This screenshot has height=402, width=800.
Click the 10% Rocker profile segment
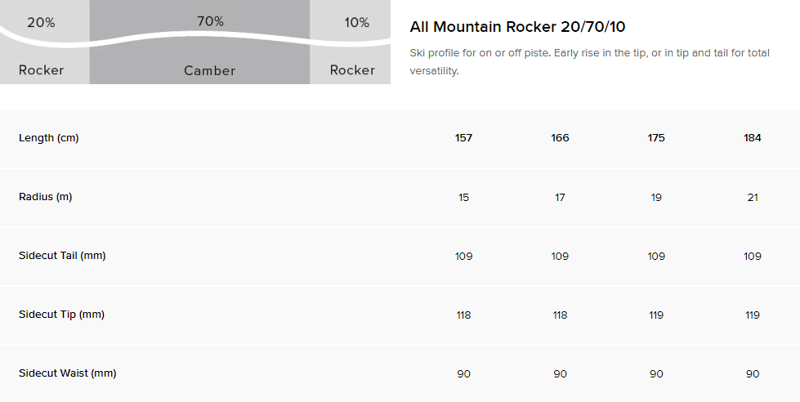point(351,42)
